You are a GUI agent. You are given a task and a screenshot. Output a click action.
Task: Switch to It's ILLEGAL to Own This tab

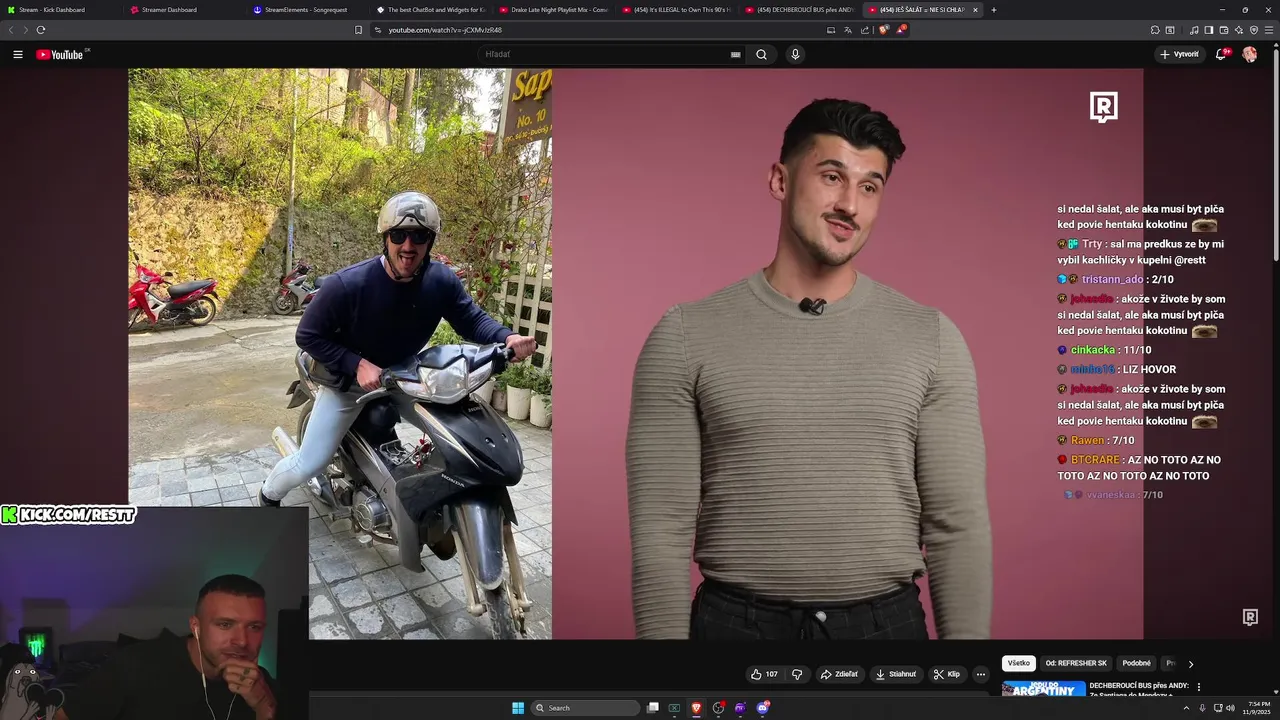[x=677, y=10]
